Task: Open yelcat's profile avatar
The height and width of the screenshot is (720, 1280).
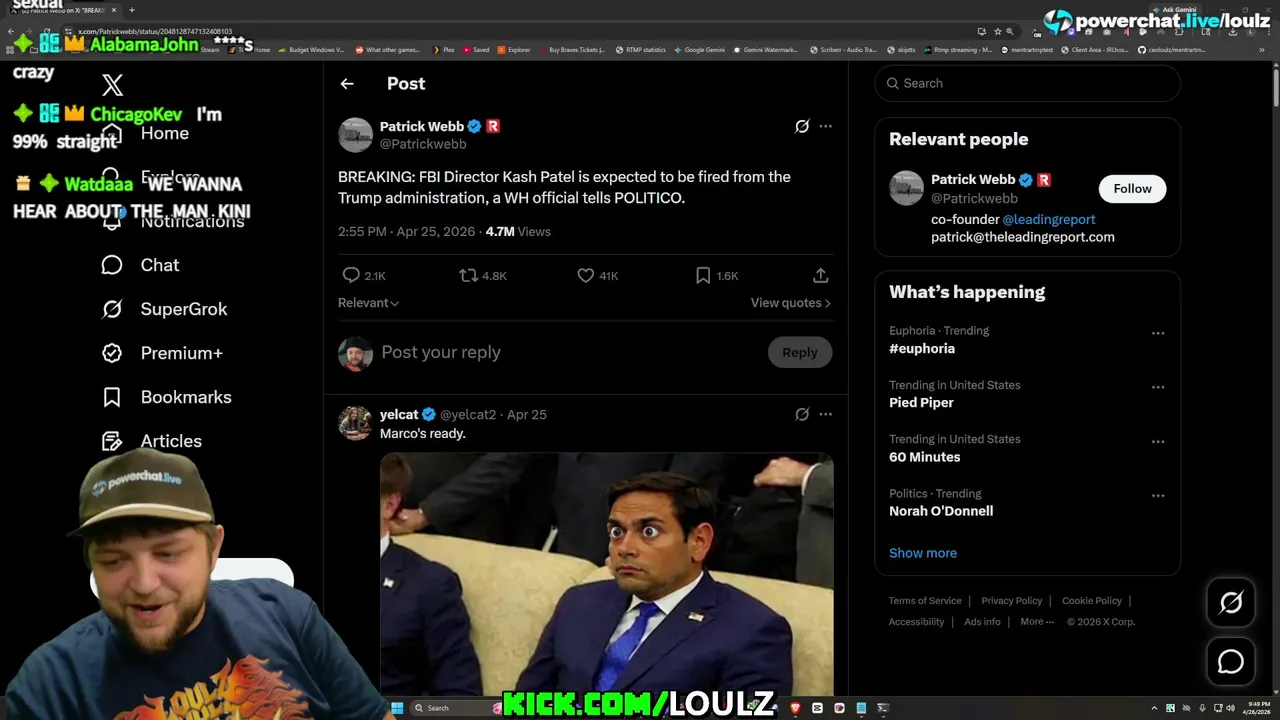Action: [355, 423]
